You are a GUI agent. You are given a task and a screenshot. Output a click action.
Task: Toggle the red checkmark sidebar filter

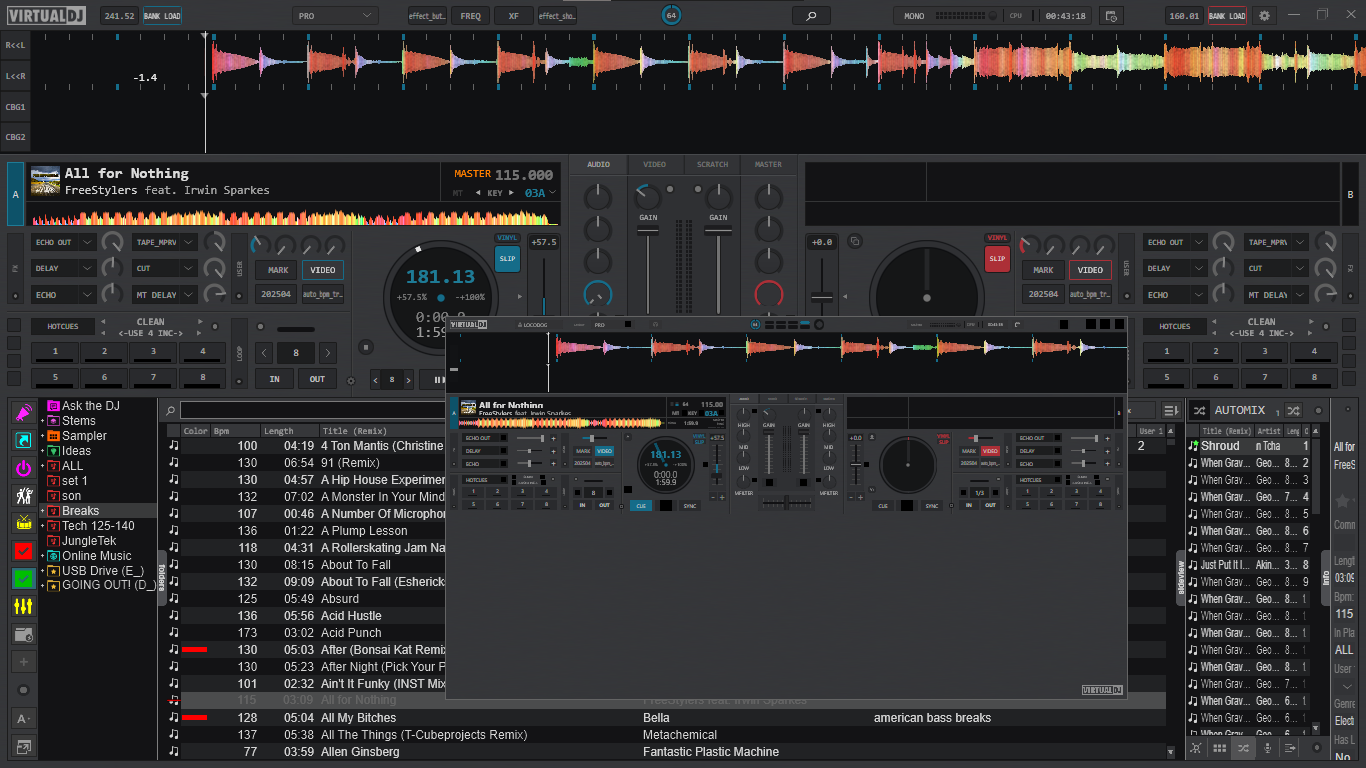tap(24, 551)
